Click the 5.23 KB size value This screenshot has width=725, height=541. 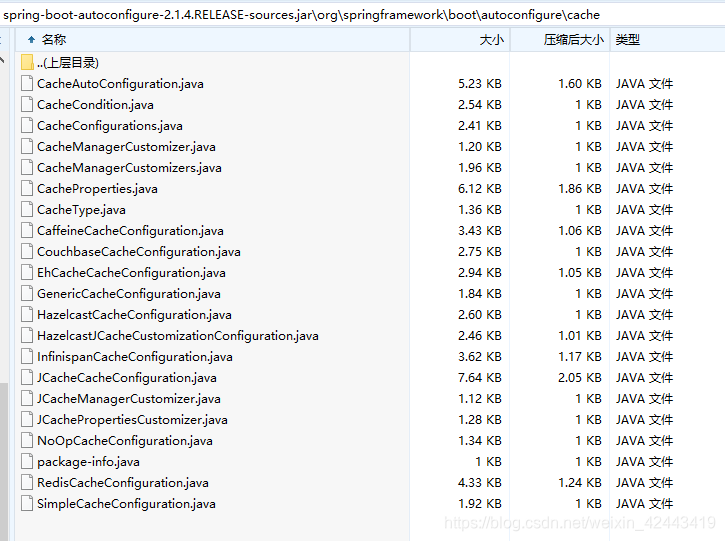[x=480, y=84]
